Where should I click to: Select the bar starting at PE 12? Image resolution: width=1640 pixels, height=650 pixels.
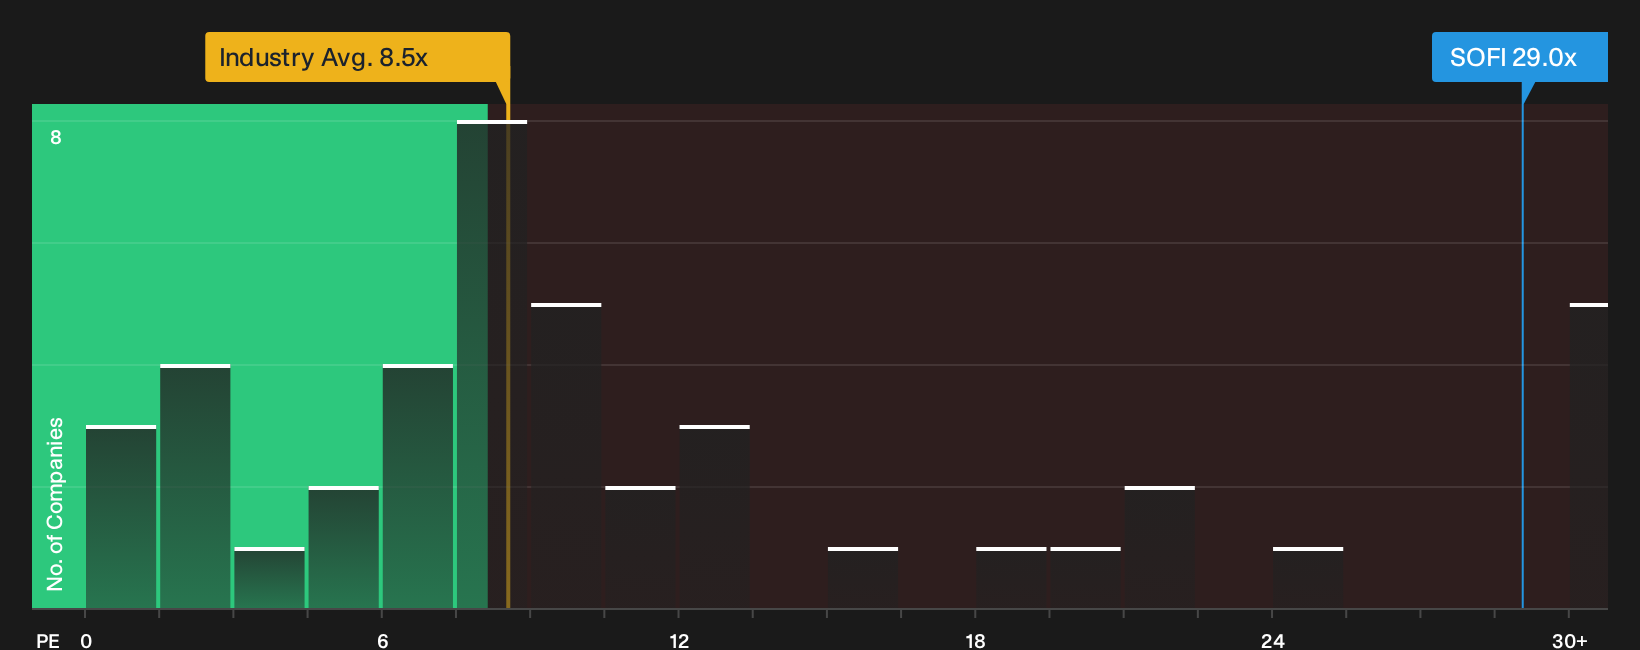(x=715, y=517)
